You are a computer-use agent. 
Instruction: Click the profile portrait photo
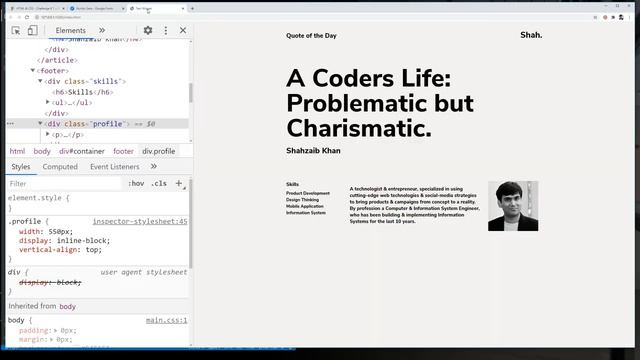click(x=513, y=206)
